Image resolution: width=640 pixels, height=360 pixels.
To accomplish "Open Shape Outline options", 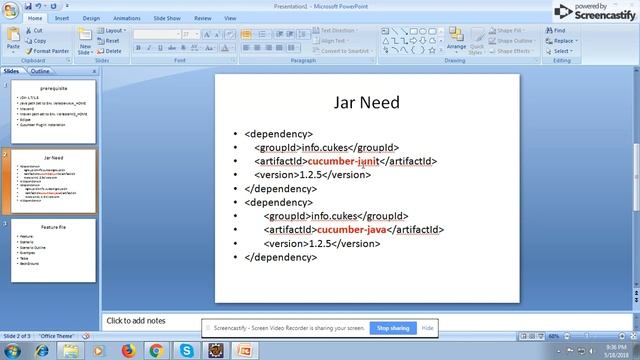I will tap(511, 41).
